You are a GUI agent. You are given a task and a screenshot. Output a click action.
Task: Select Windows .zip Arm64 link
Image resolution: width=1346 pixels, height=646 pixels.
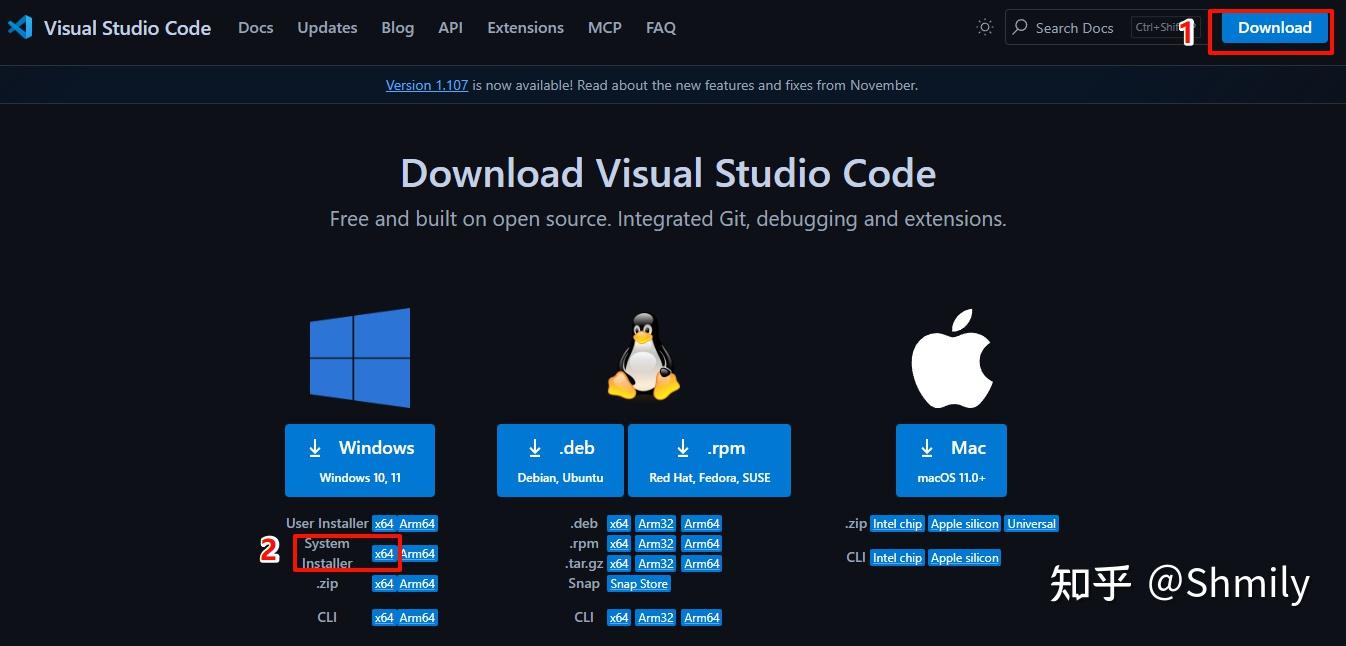coord(418,584)
